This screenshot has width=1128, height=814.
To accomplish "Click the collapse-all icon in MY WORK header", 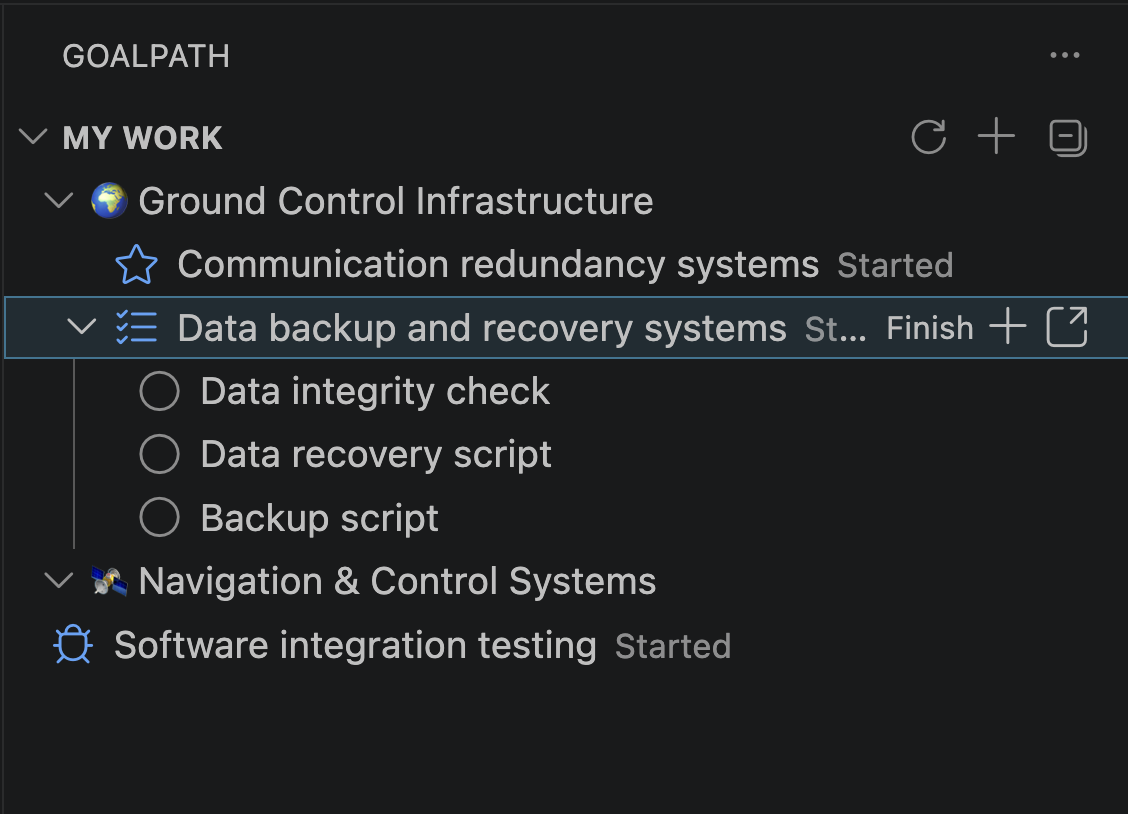I will [1067, 139].
